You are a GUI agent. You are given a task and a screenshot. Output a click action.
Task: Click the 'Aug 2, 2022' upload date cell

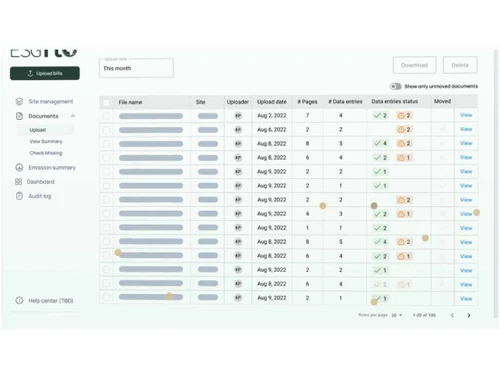[x=272, y=115]
